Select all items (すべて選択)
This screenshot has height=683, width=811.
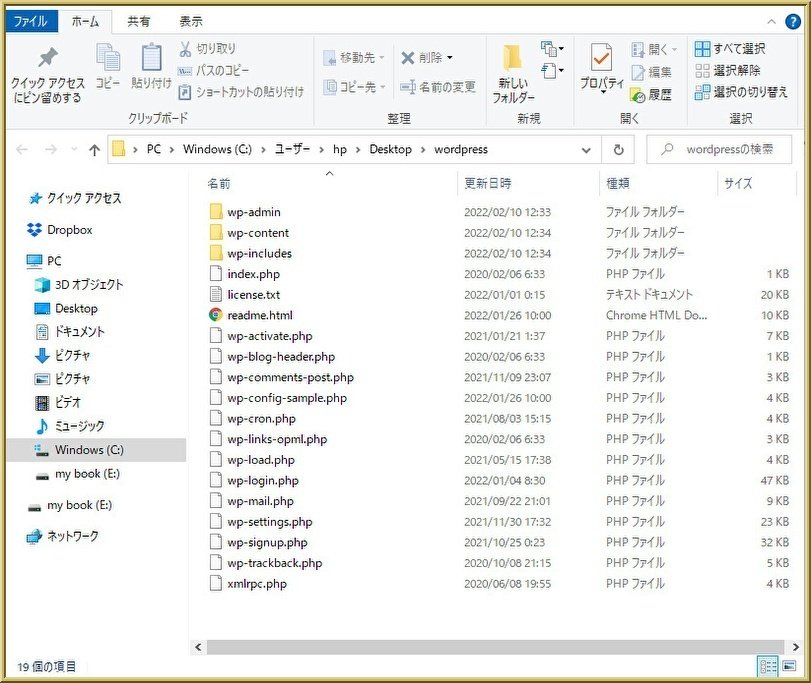point(730,49)
